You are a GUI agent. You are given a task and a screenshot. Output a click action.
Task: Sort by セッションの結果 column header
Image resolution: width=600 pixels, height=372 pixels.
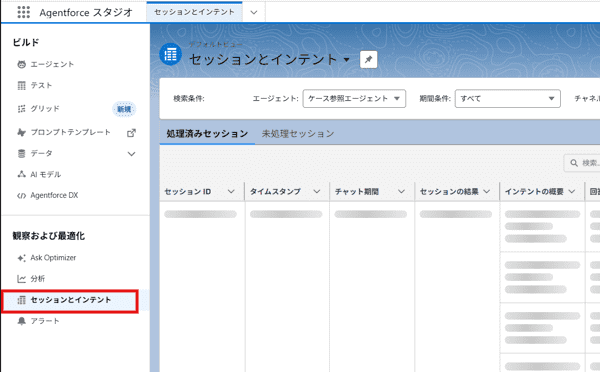pos(449,191)
